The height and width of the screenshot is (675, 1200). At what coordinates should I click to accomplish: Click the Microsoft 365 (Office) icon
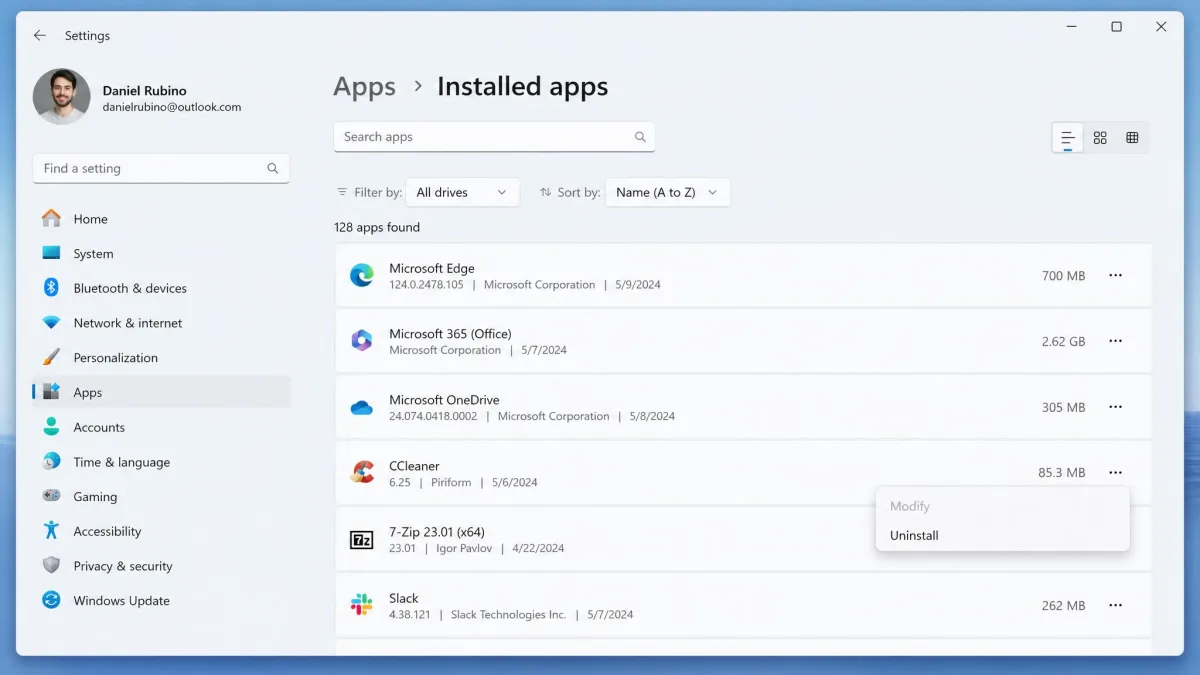click(x=361, y=341)
